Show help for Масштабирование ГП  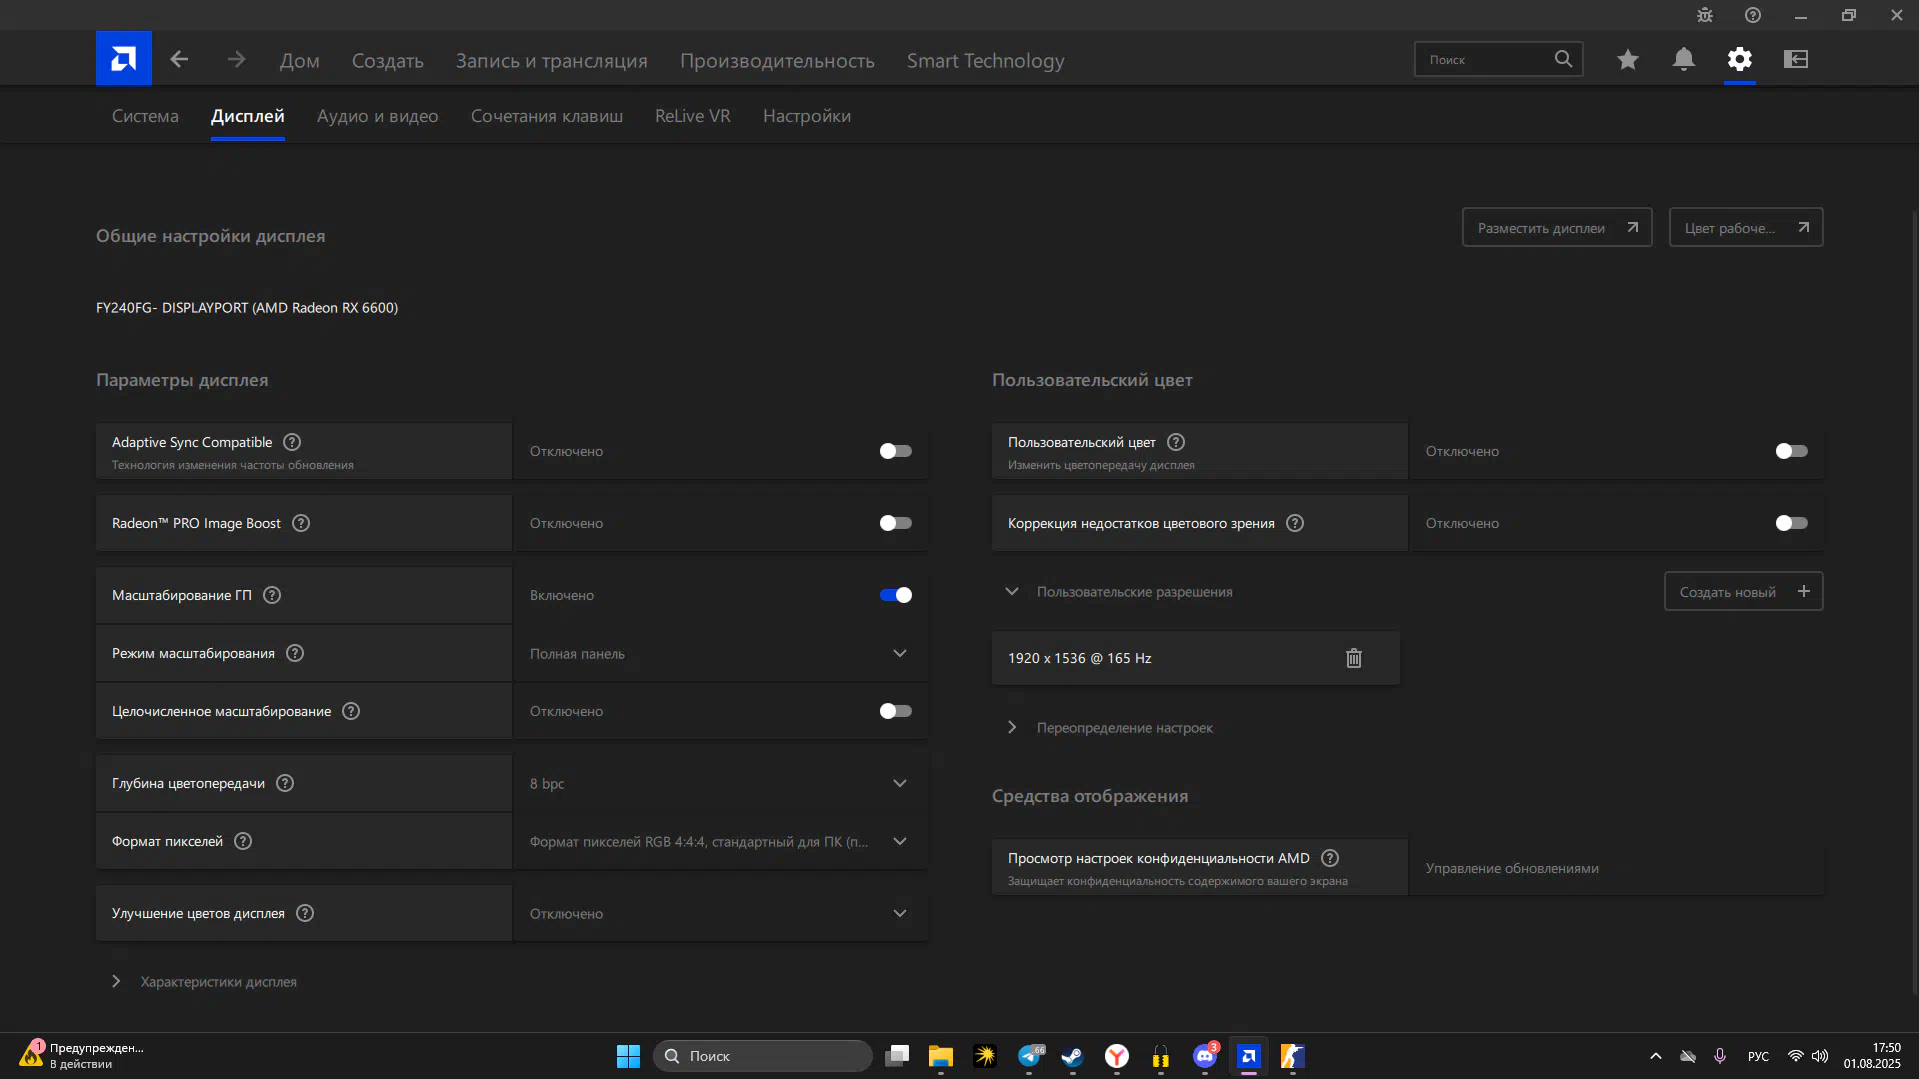(x=272, y=595)
